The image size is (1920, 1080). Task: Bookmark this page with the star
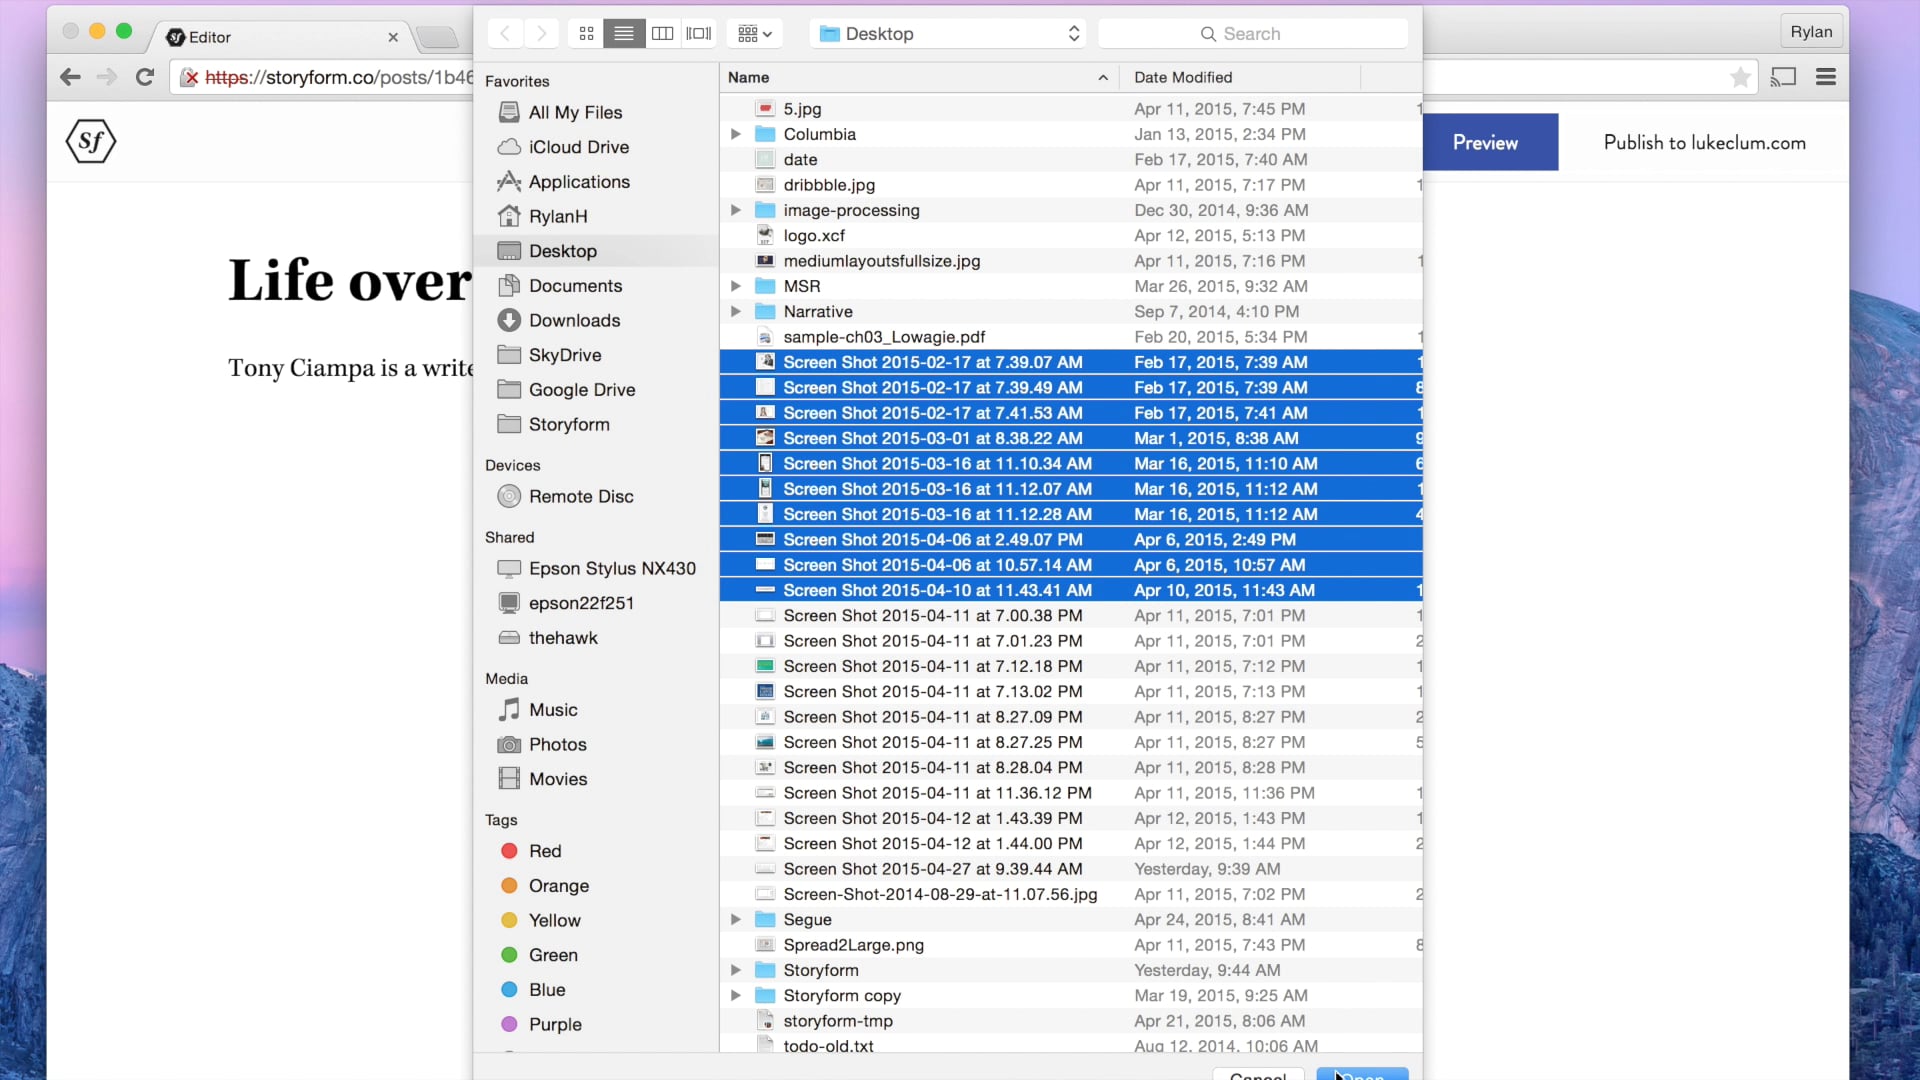tap(1740, 77)
